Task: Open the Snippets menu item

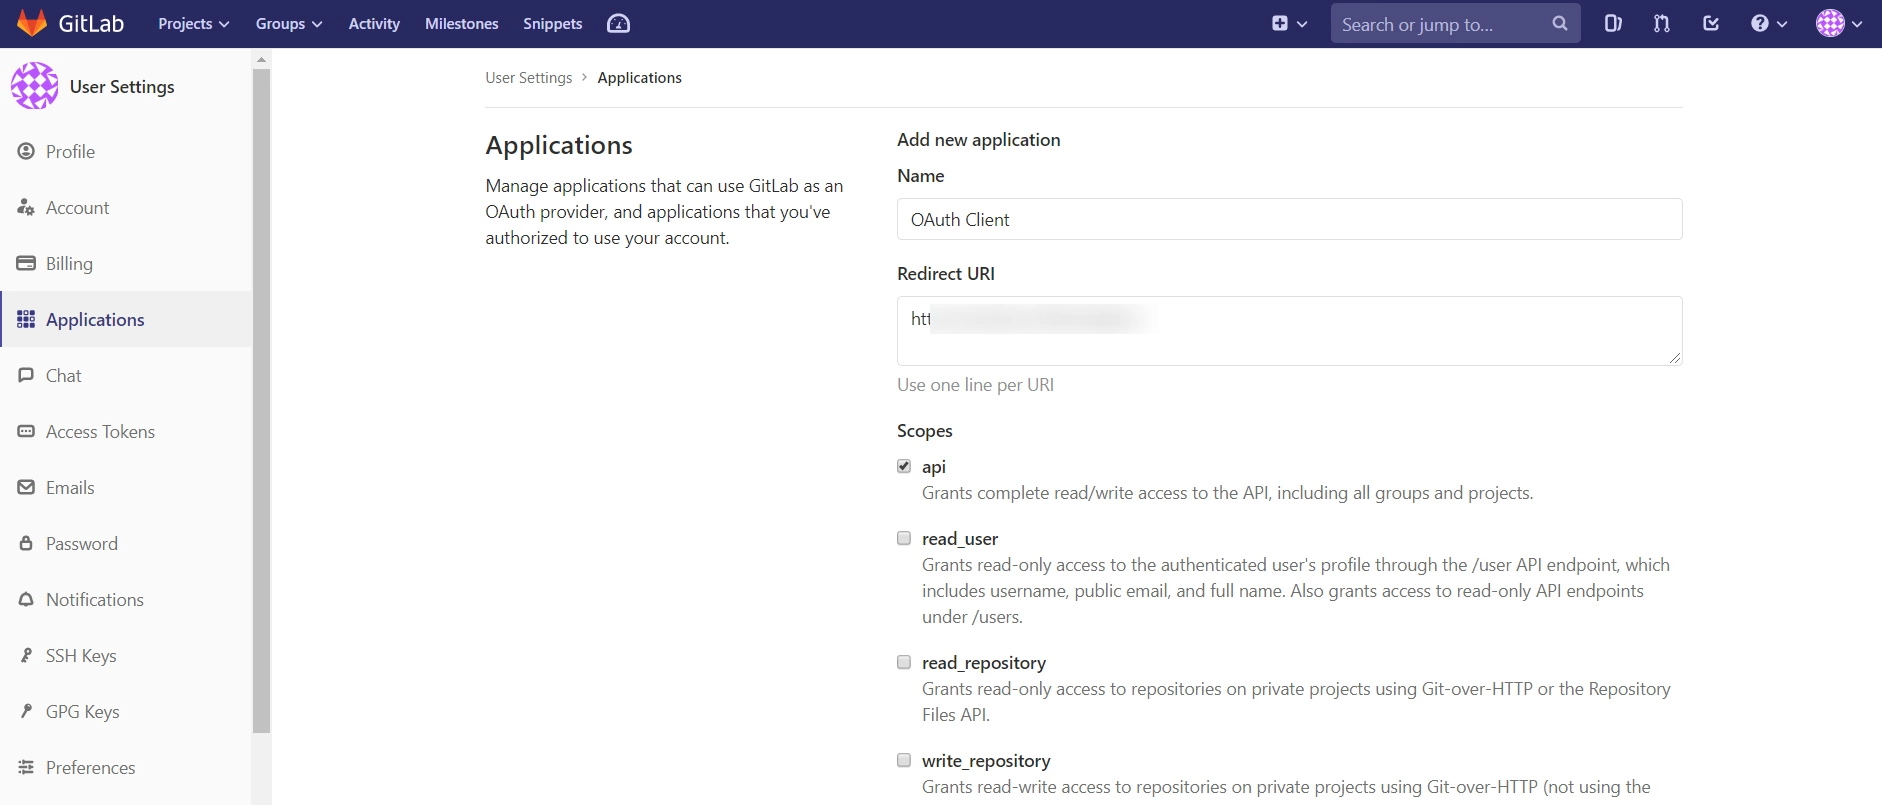Action: coord(553,23)
